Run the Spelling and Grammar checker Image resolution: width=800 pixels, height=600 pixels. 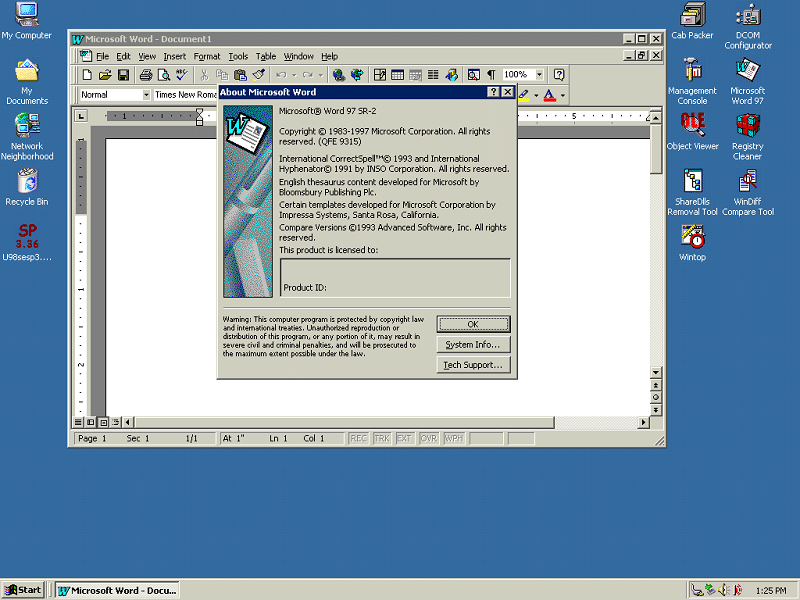click(x=182, y=74)
